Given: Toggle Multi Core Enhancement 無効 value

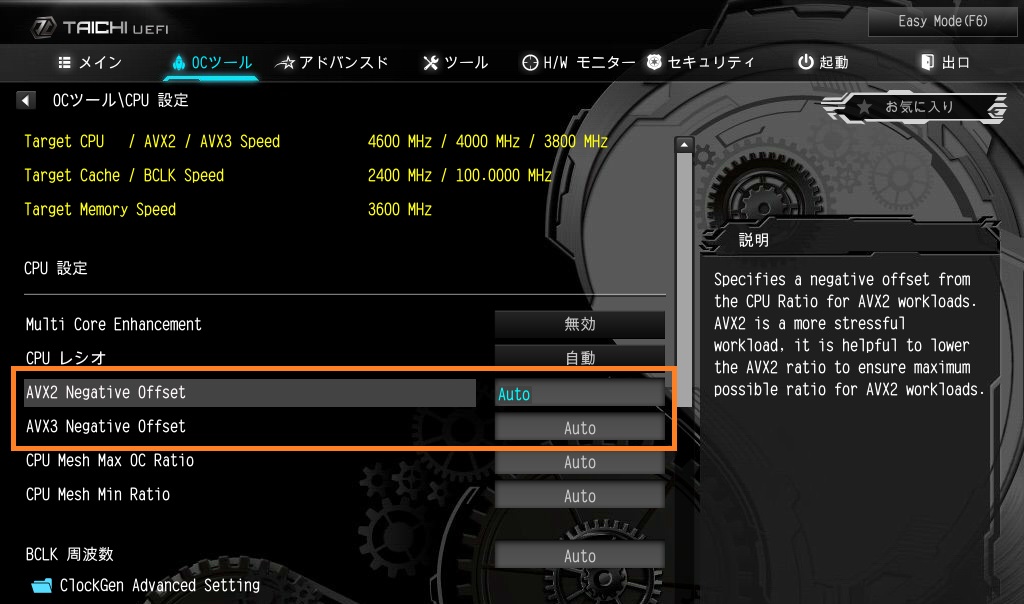Looking at the screenshot, I should 579,325.
